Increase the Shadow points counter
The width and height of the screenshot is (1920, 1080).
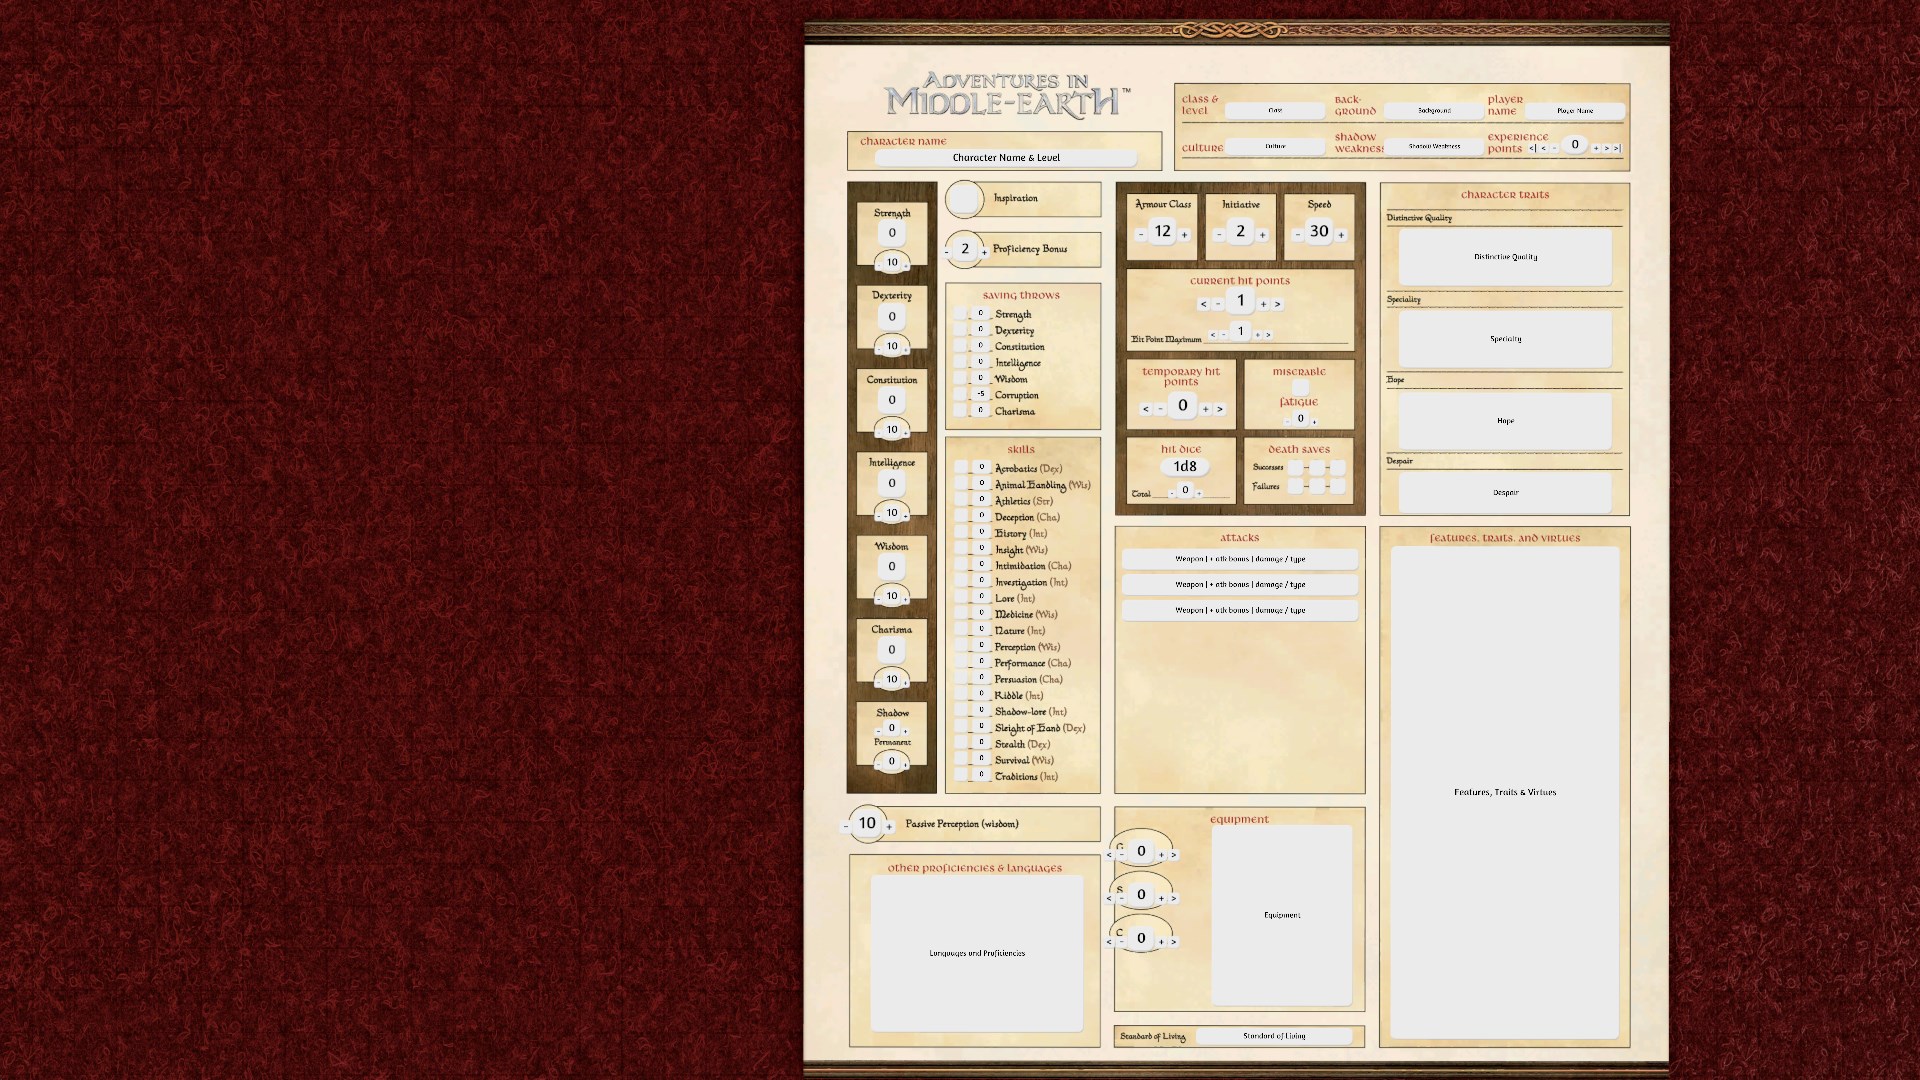[x=906, y=731]
